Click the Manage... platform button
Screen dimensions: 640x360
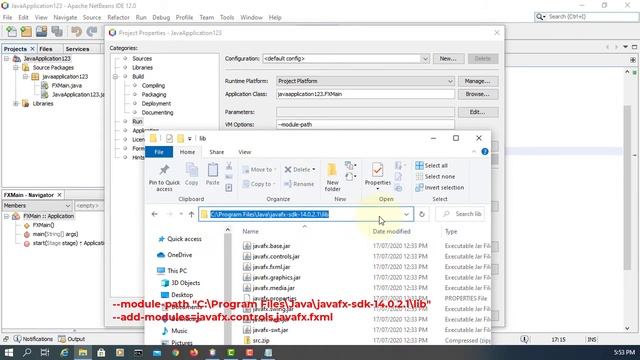tap(478, 81)
